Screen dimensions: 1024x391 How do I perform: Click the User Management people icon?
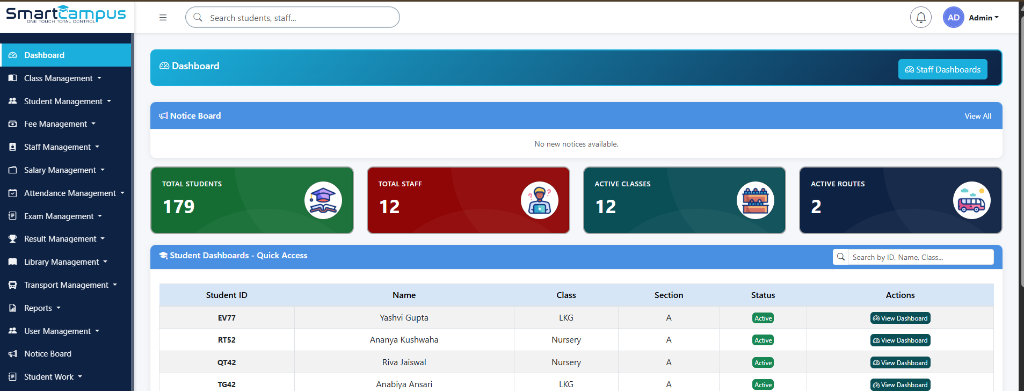coord(12,331)
